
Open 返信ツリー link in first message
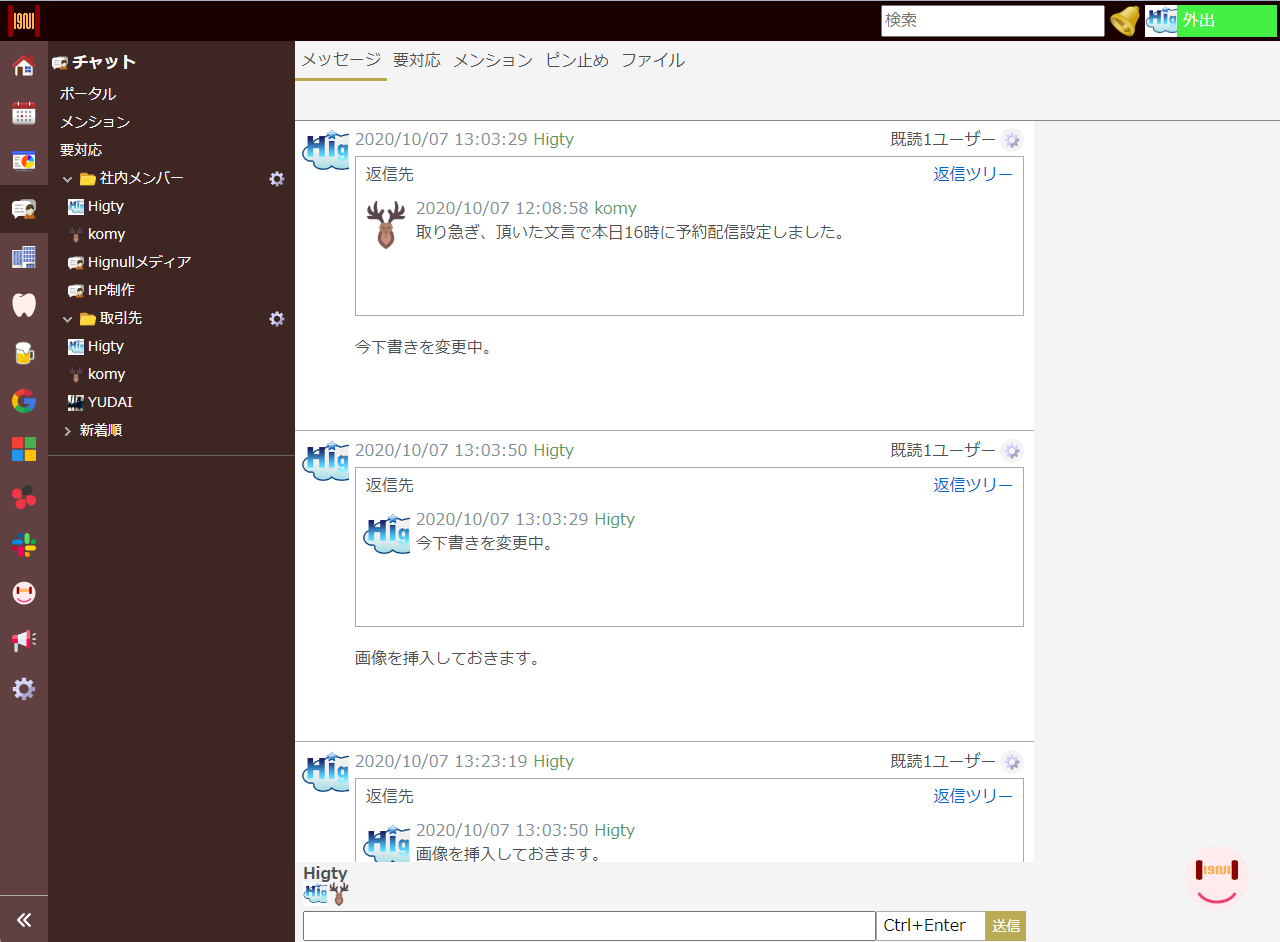pos(973,174)
